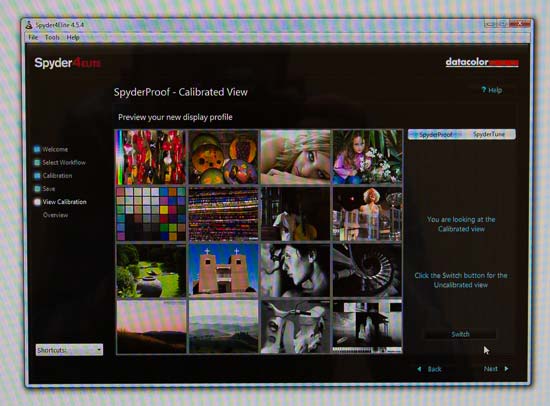The image size is (550, 406).
Task: Open the color checker chart thumbnail
Action: pos(151,214)
